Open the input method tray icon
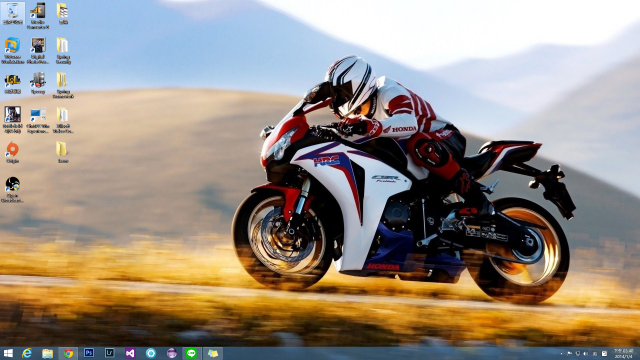 (604, 354)
